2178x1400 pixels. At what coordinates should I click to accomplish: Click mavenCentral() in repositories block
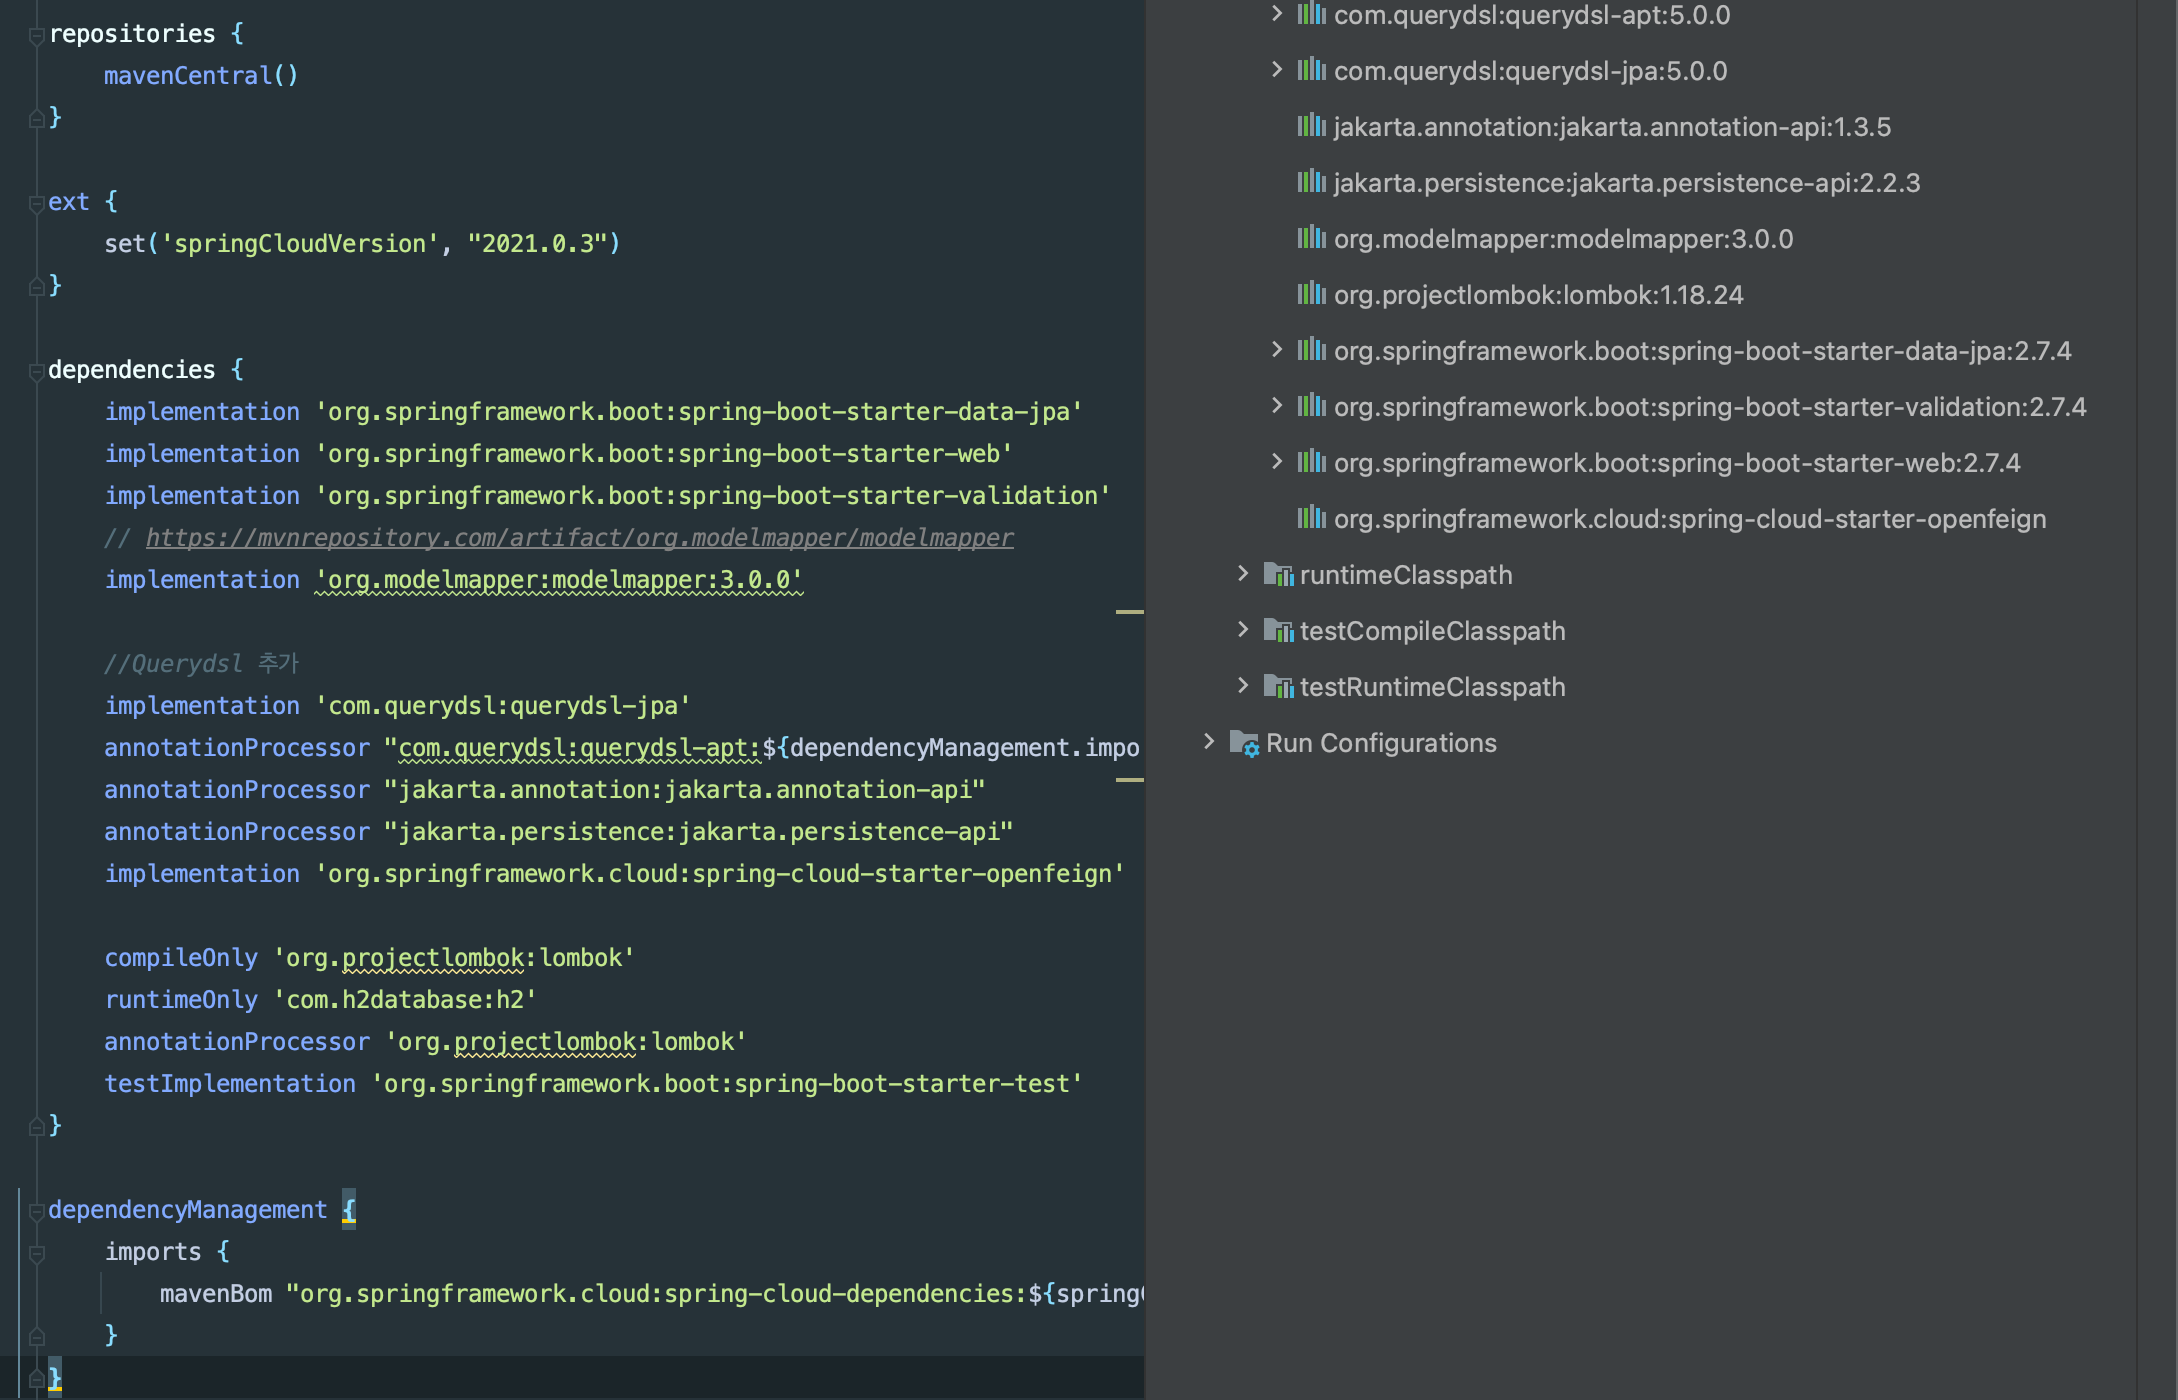pos(201,76)
